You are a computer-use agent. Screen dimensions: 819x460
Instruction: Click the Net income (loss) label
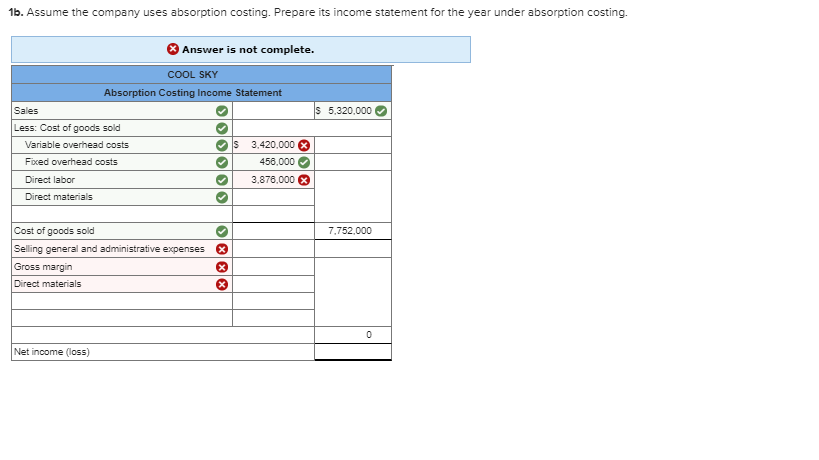(52, 352)
